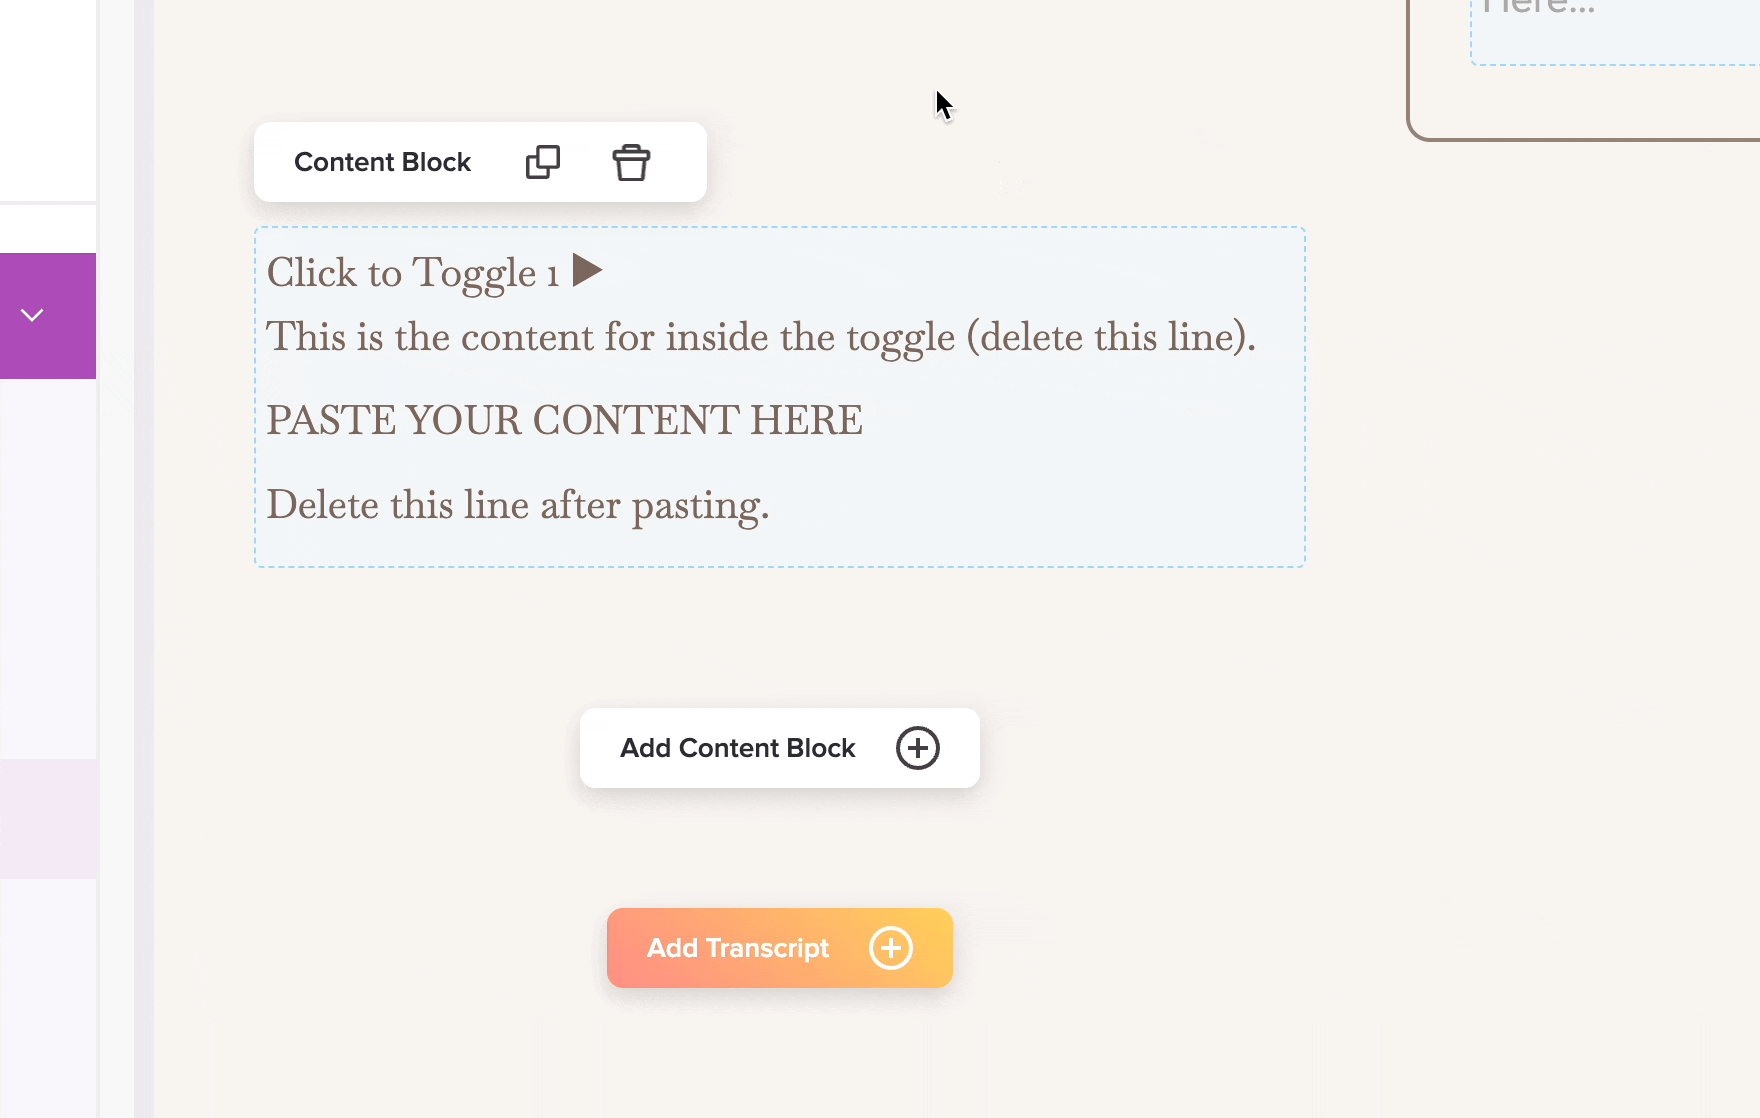Viewport: 1760px width, 1118px height.
Task: Expand the toggle triangle next to Toggle 1
Action: 587,270
